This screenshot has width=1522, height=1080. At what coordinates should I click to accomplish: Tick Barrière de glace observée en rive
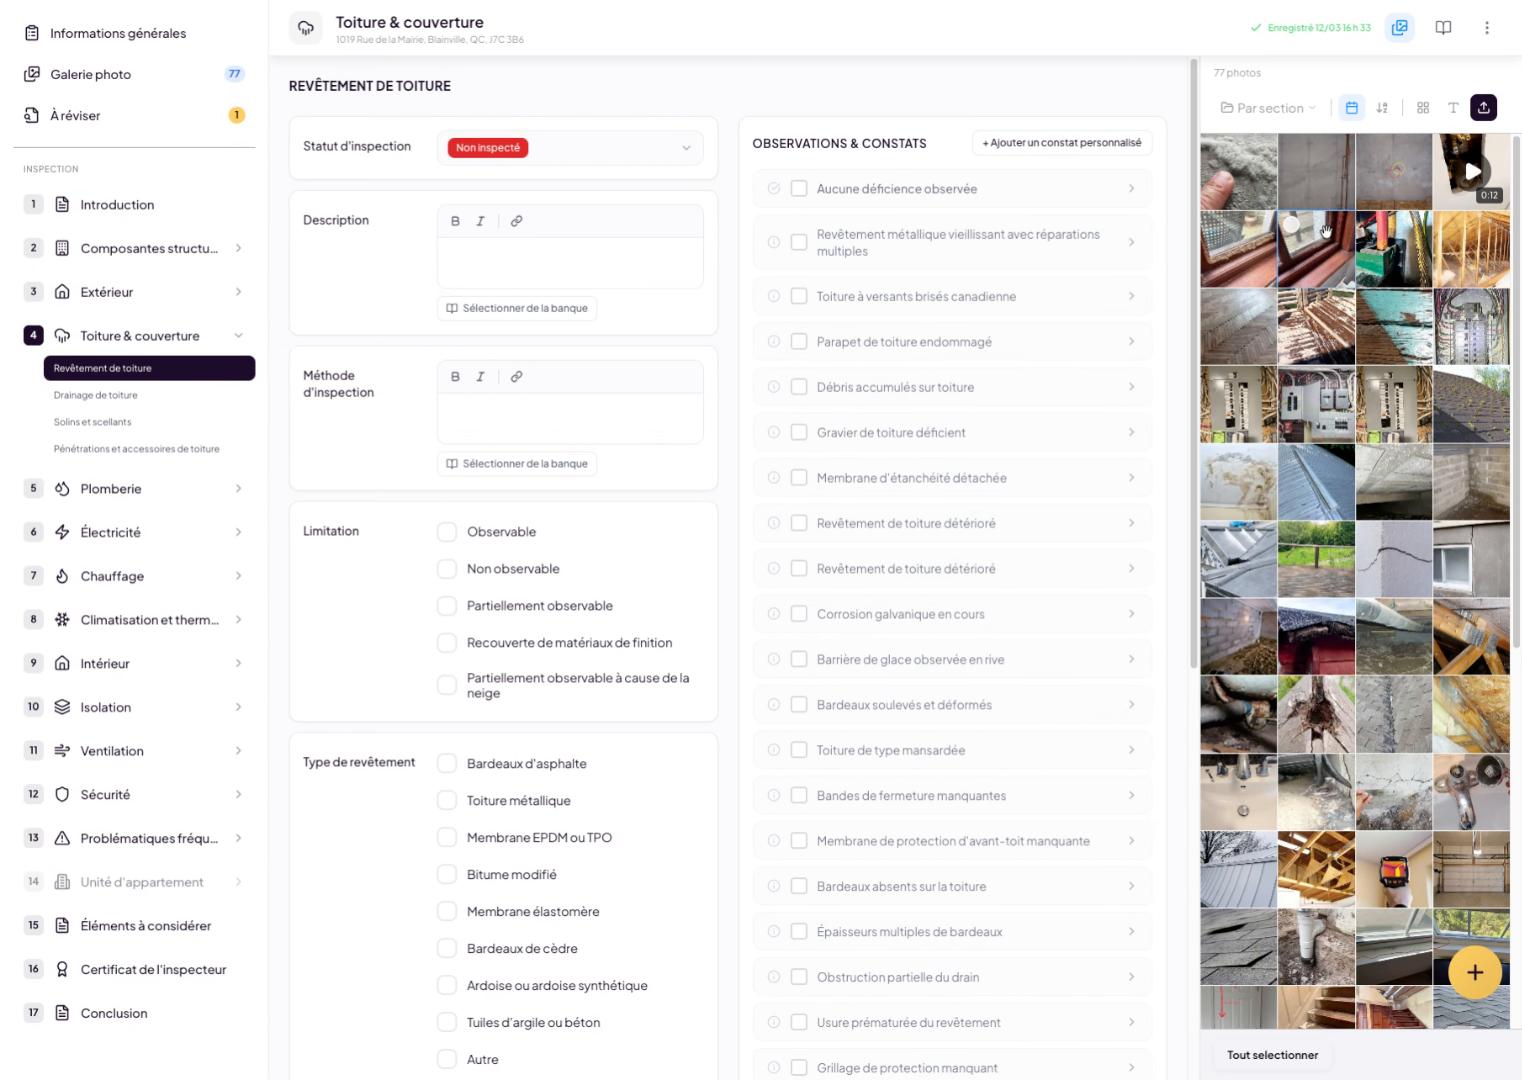tap(799, 659)
